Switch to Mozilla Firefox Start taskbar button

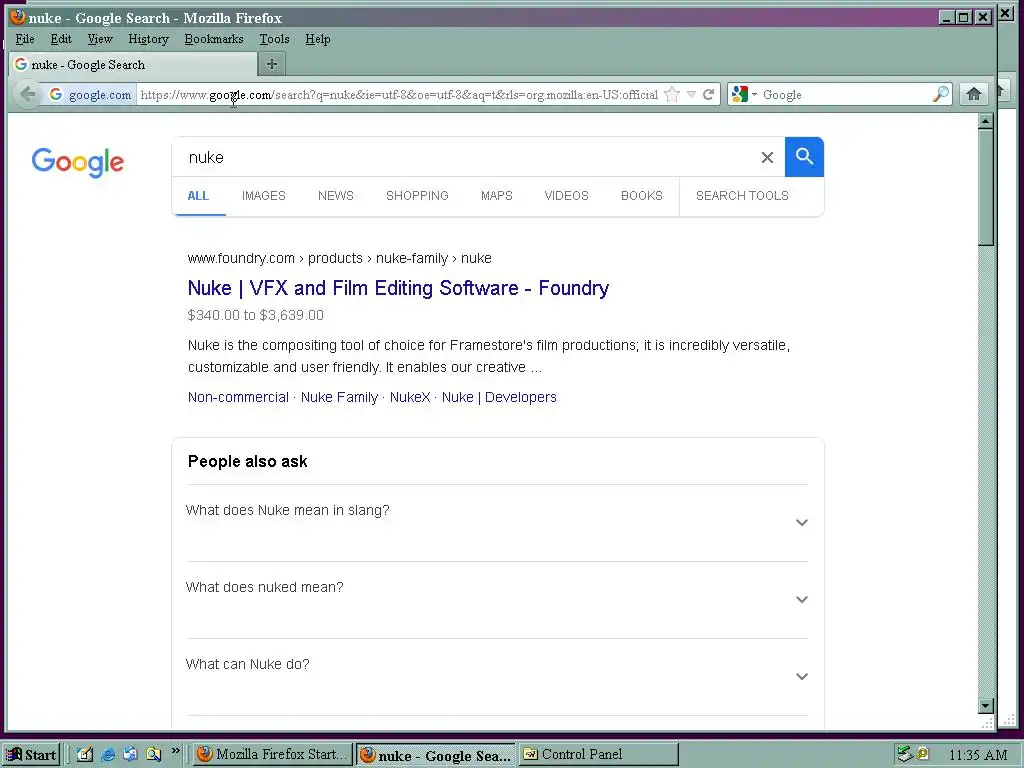click(273, 754)
